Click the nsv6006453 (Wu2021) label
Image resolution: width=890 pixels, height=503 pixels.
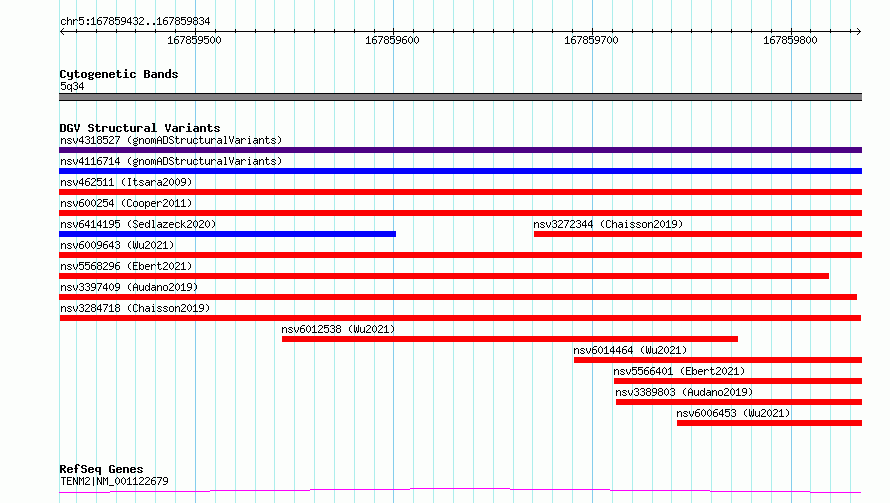pyautogui.click(x=733, y=413)
